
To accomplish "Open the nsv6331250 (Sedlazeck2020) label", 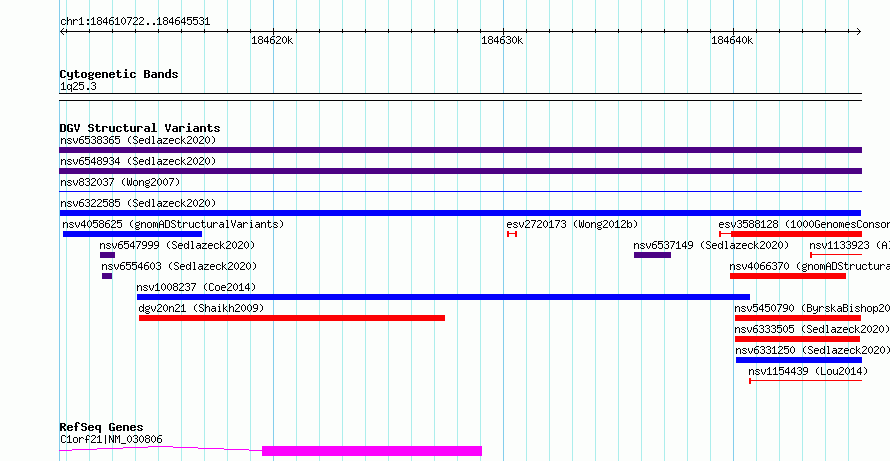I will [x=813, y=350].
